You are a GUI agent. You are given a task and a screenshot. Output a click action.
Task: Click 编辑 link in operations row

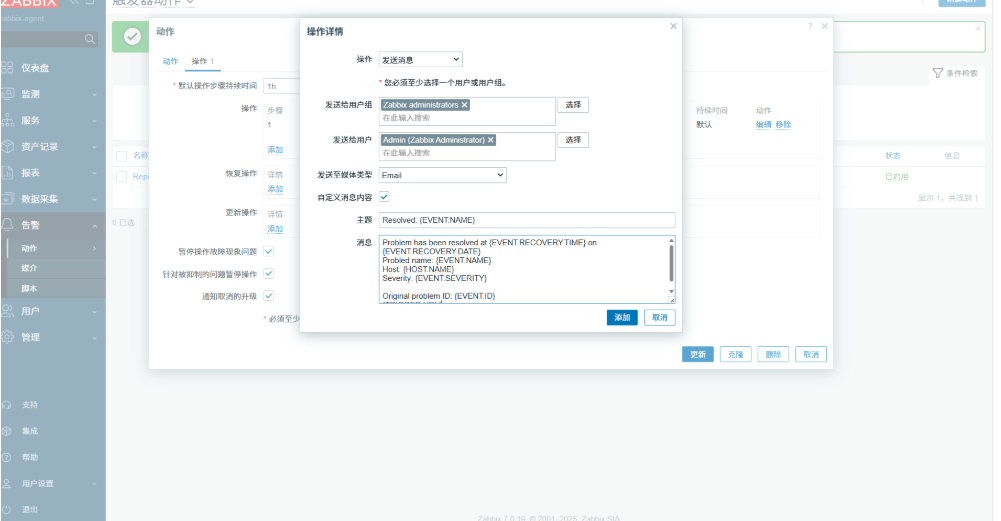click(x=764, y=125)
